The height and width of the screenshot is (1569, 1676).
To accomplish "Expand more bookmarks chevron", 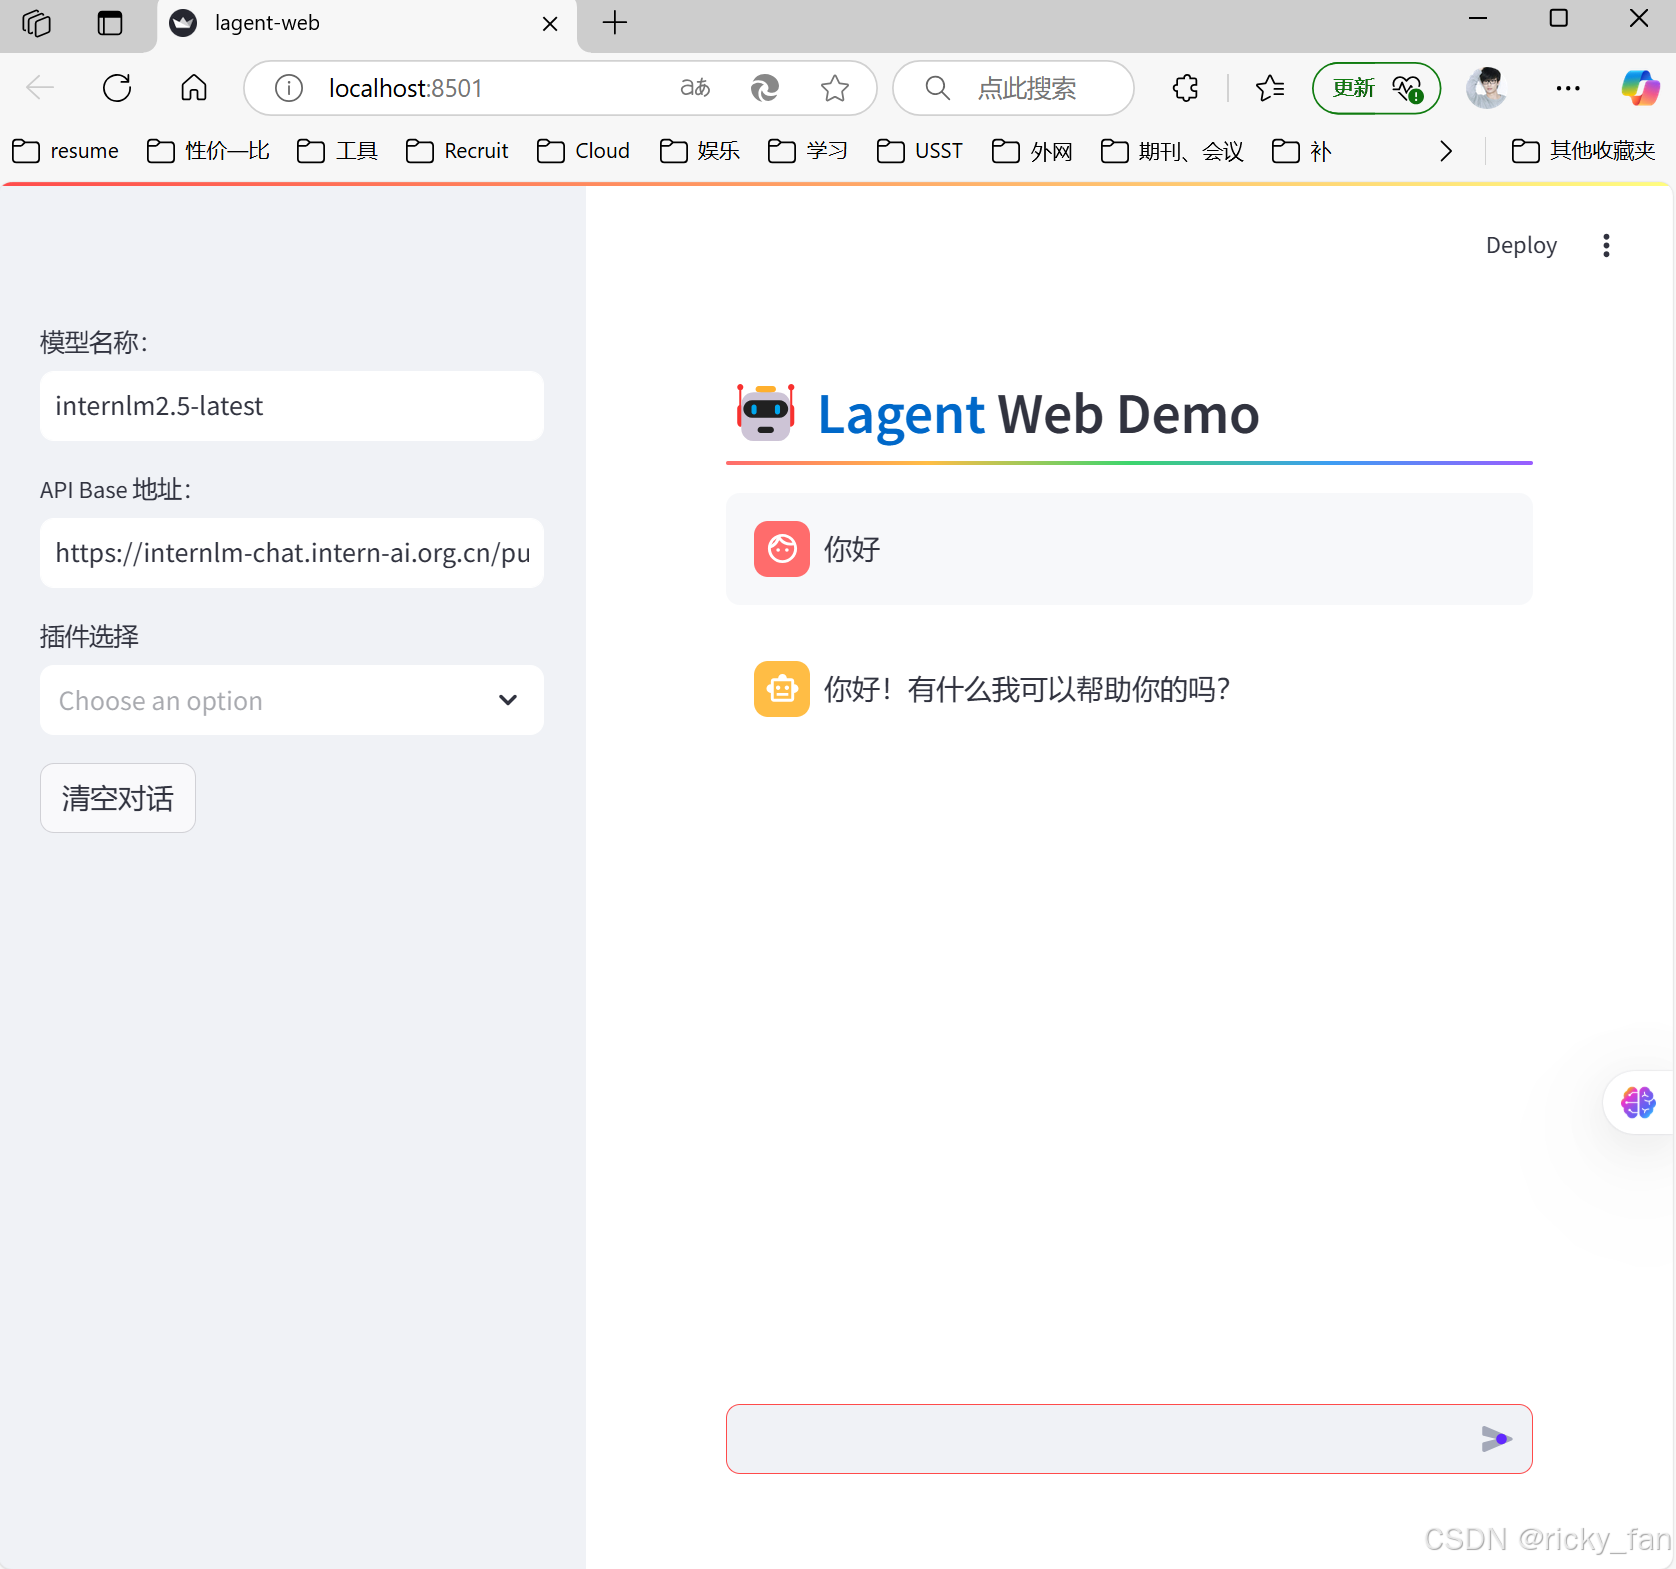I will point(1446,151).
